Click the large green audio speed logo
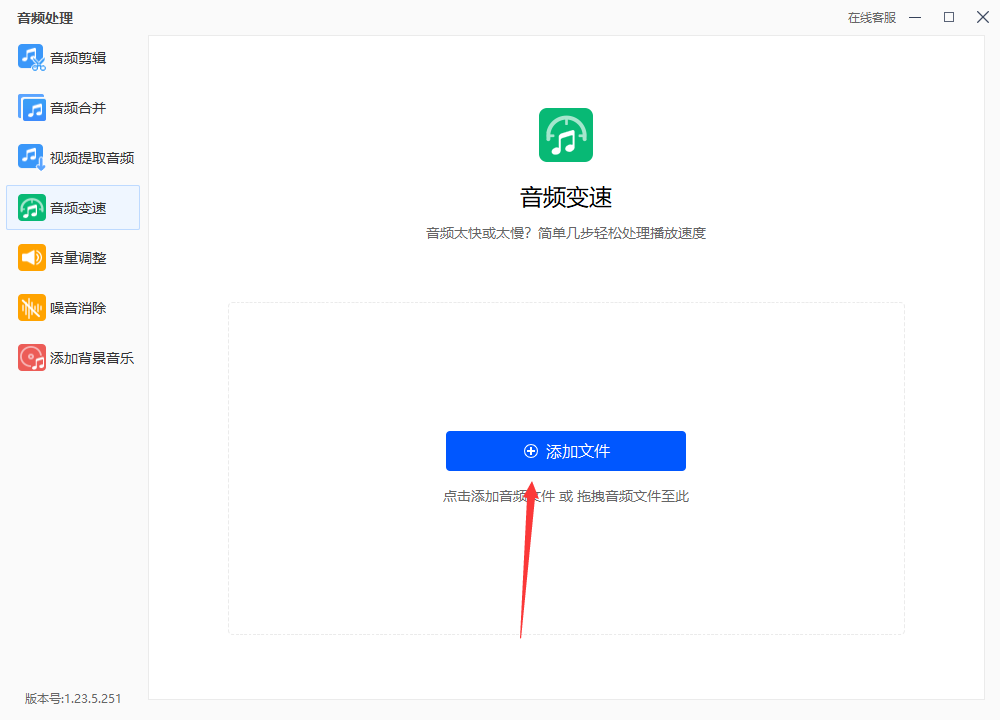Viewport: 1000px width, 720px height. 566,135
